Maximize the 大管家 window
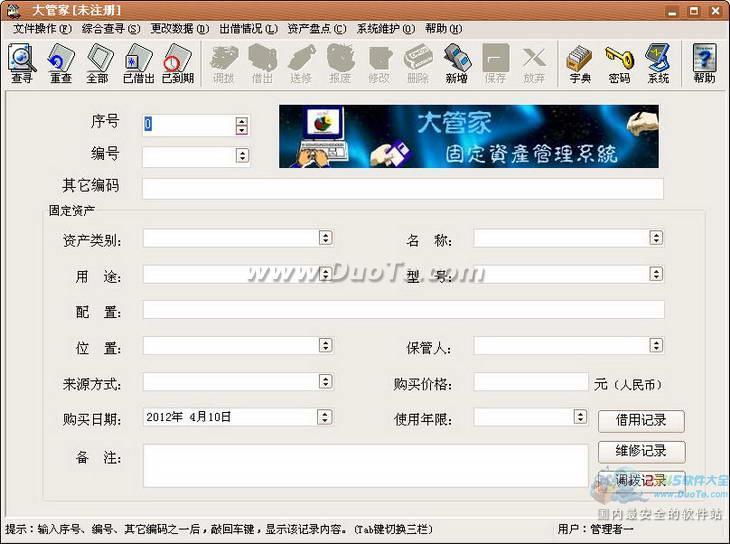This screenshot has width=730, height=544. 694,11
